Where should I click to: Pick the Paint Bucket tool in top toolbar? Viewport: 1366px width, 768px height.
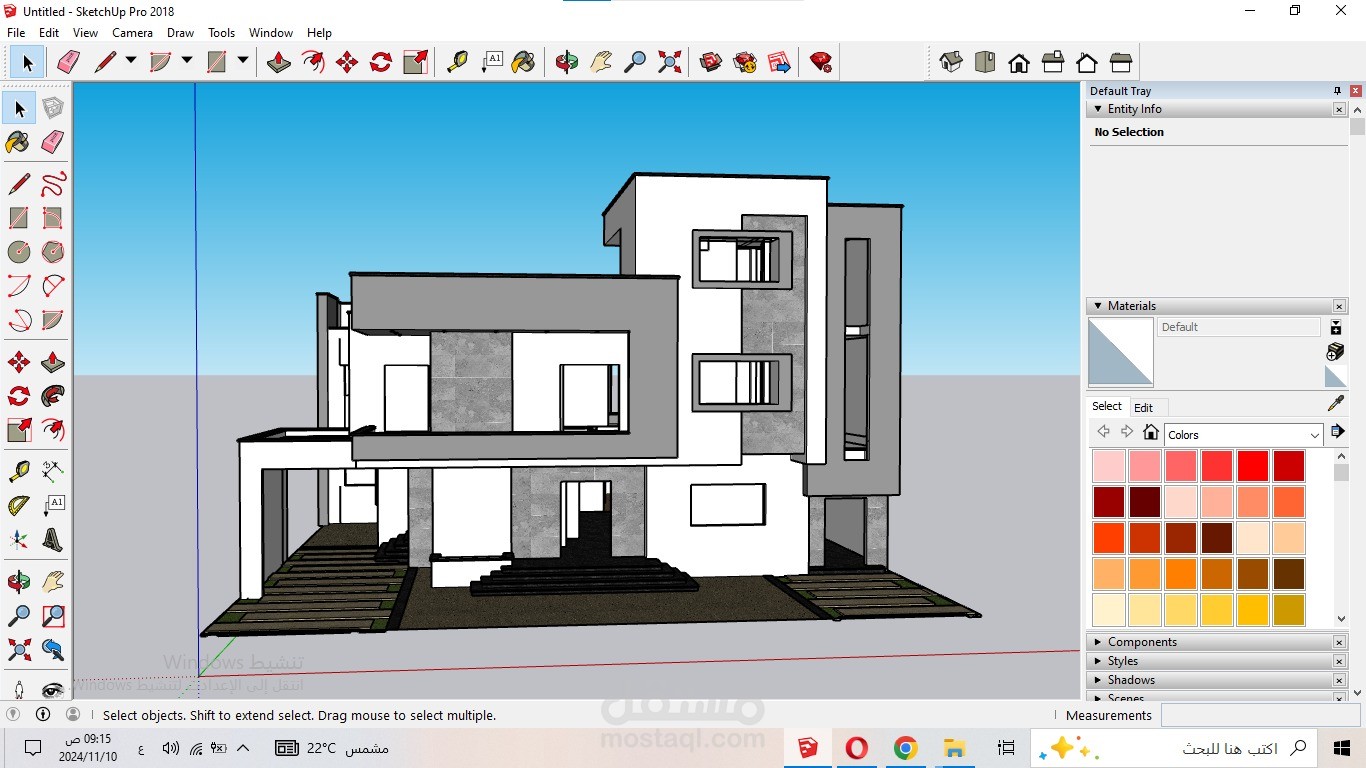[523, 62]
